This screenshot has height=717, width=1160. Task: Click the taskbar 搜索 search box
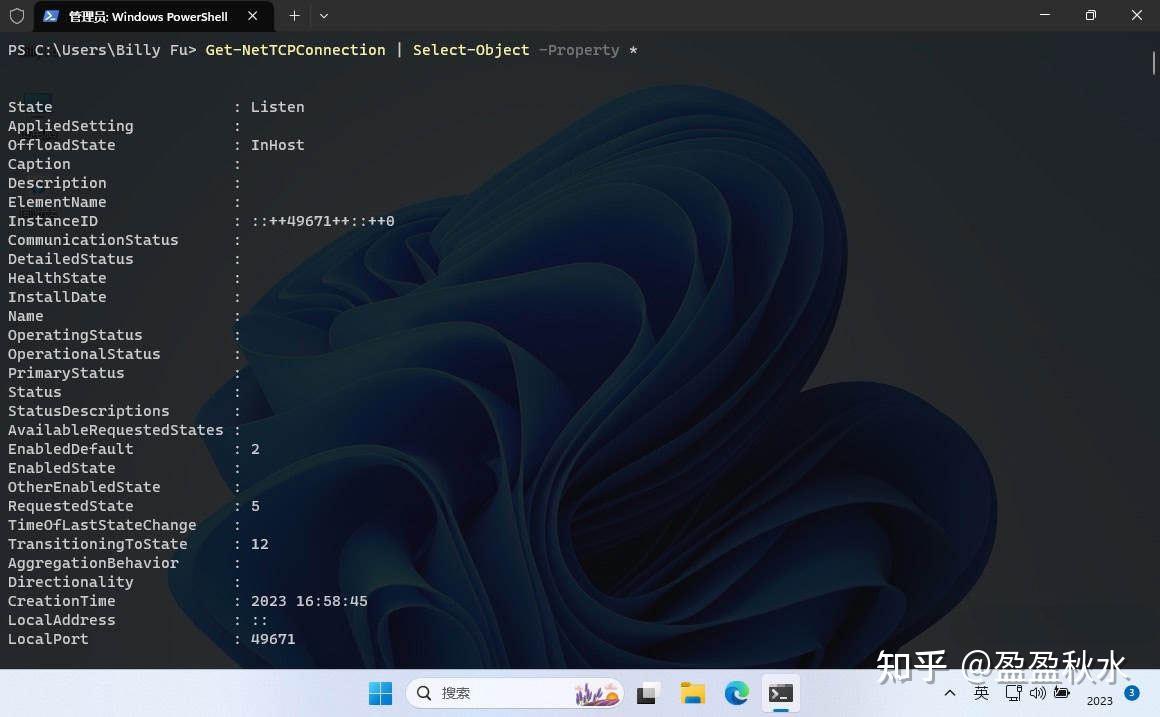coord(514,693)
